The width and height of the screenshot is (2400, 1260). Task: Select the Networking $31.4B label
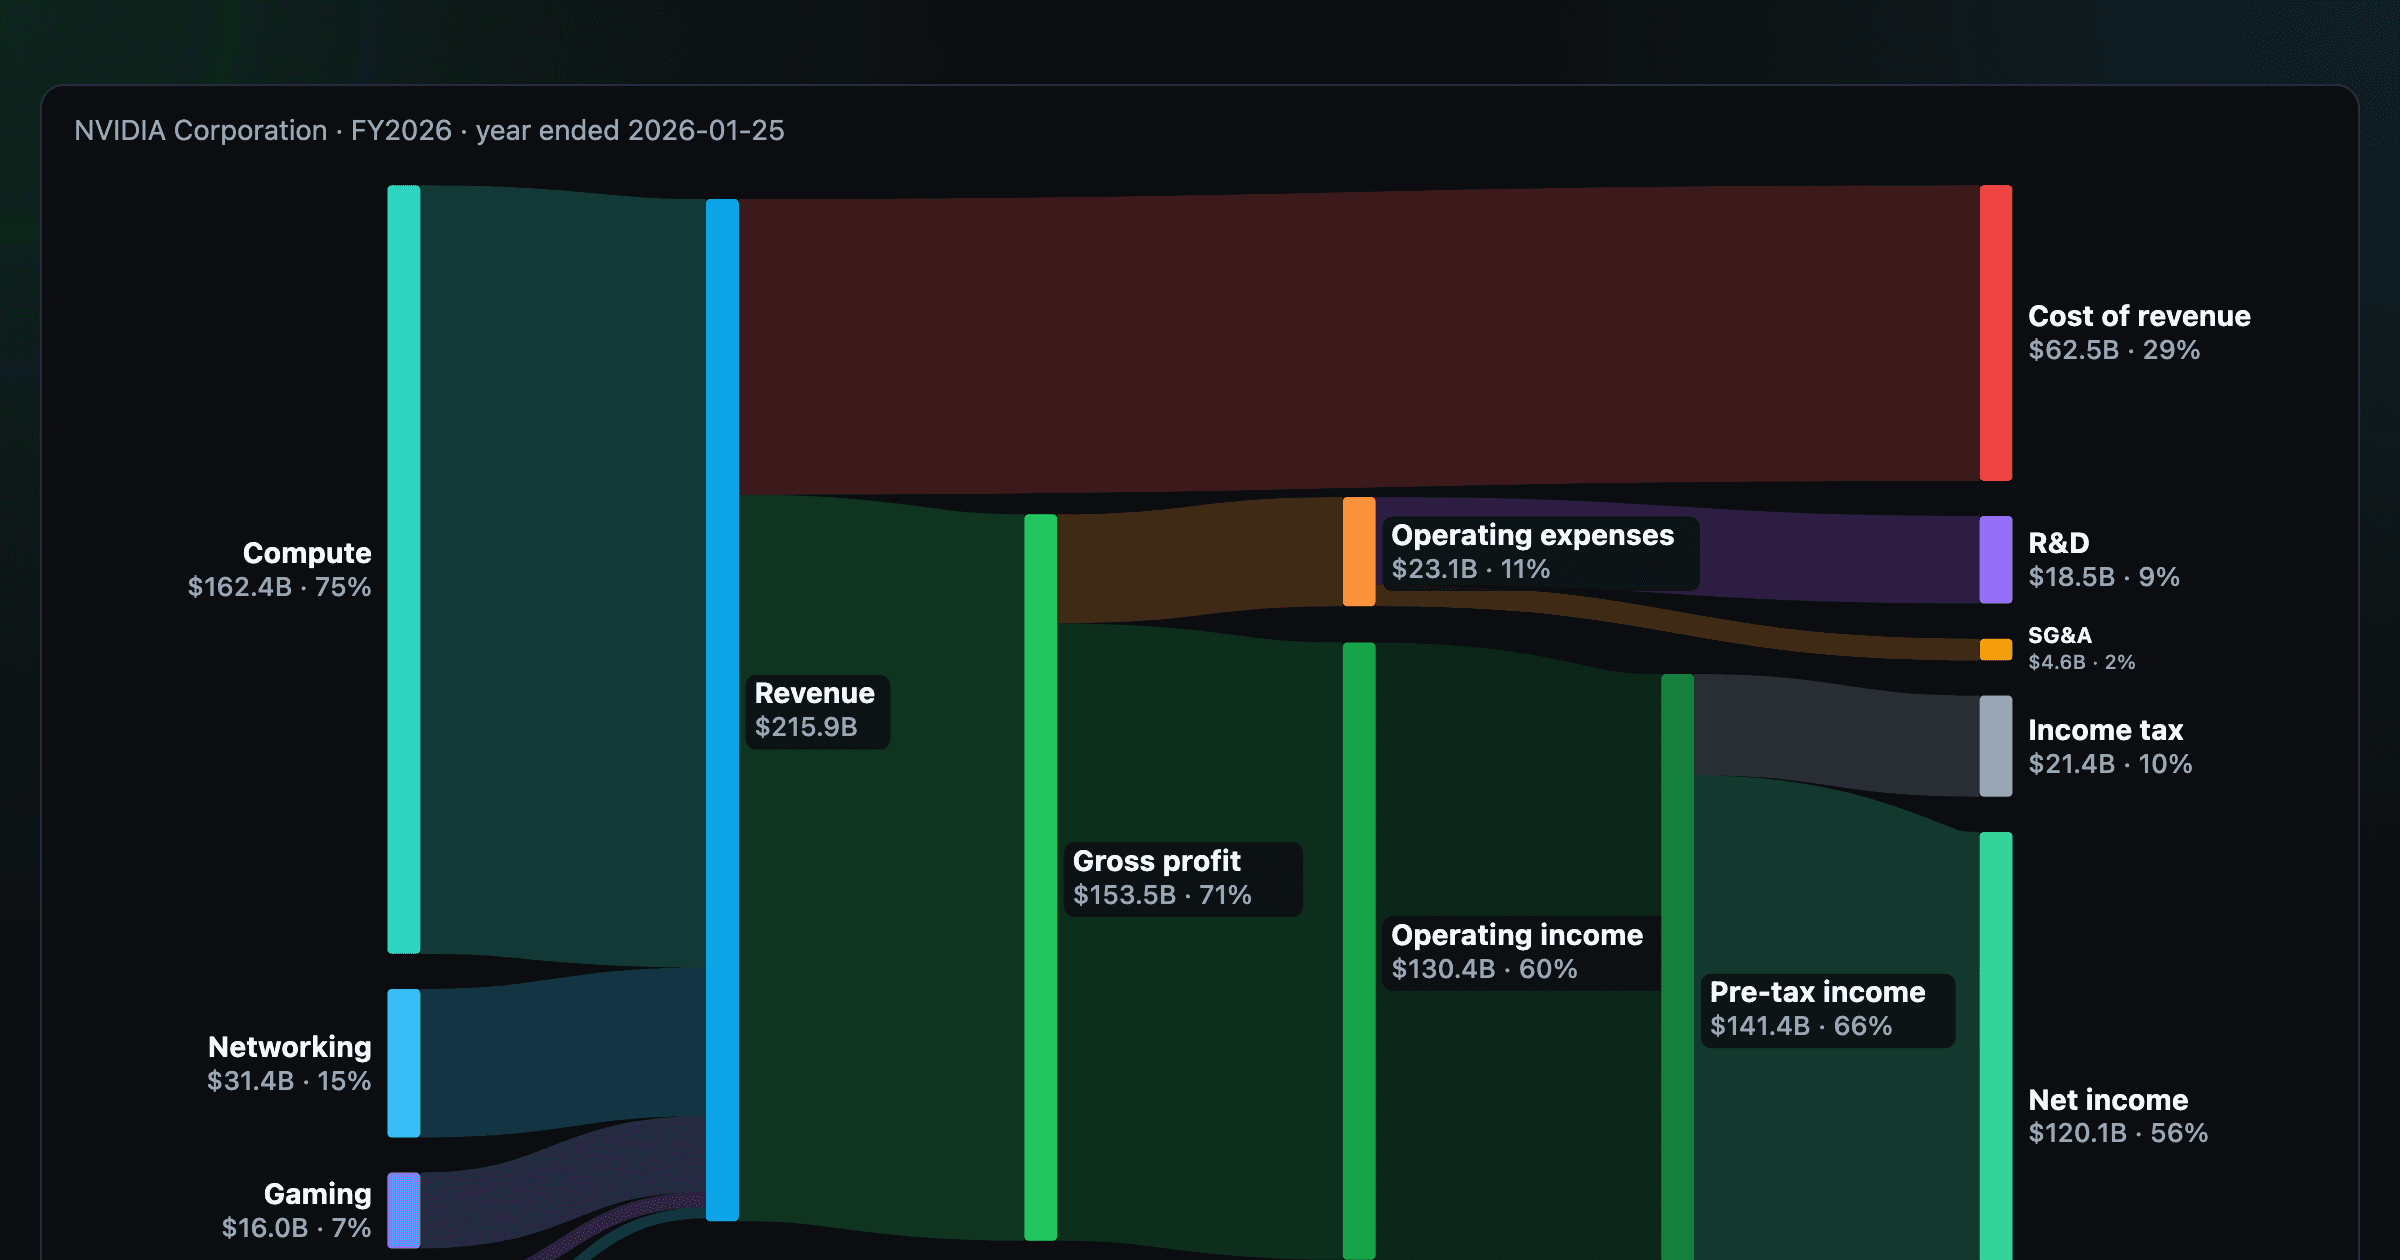tap(289, 1063)
